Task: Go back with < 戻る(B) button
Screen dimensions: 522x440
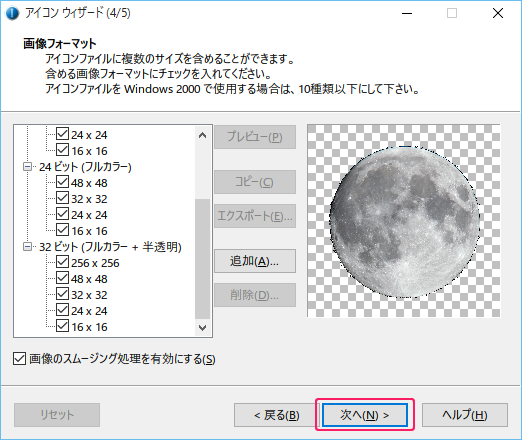Action: [x=277, y=415]
